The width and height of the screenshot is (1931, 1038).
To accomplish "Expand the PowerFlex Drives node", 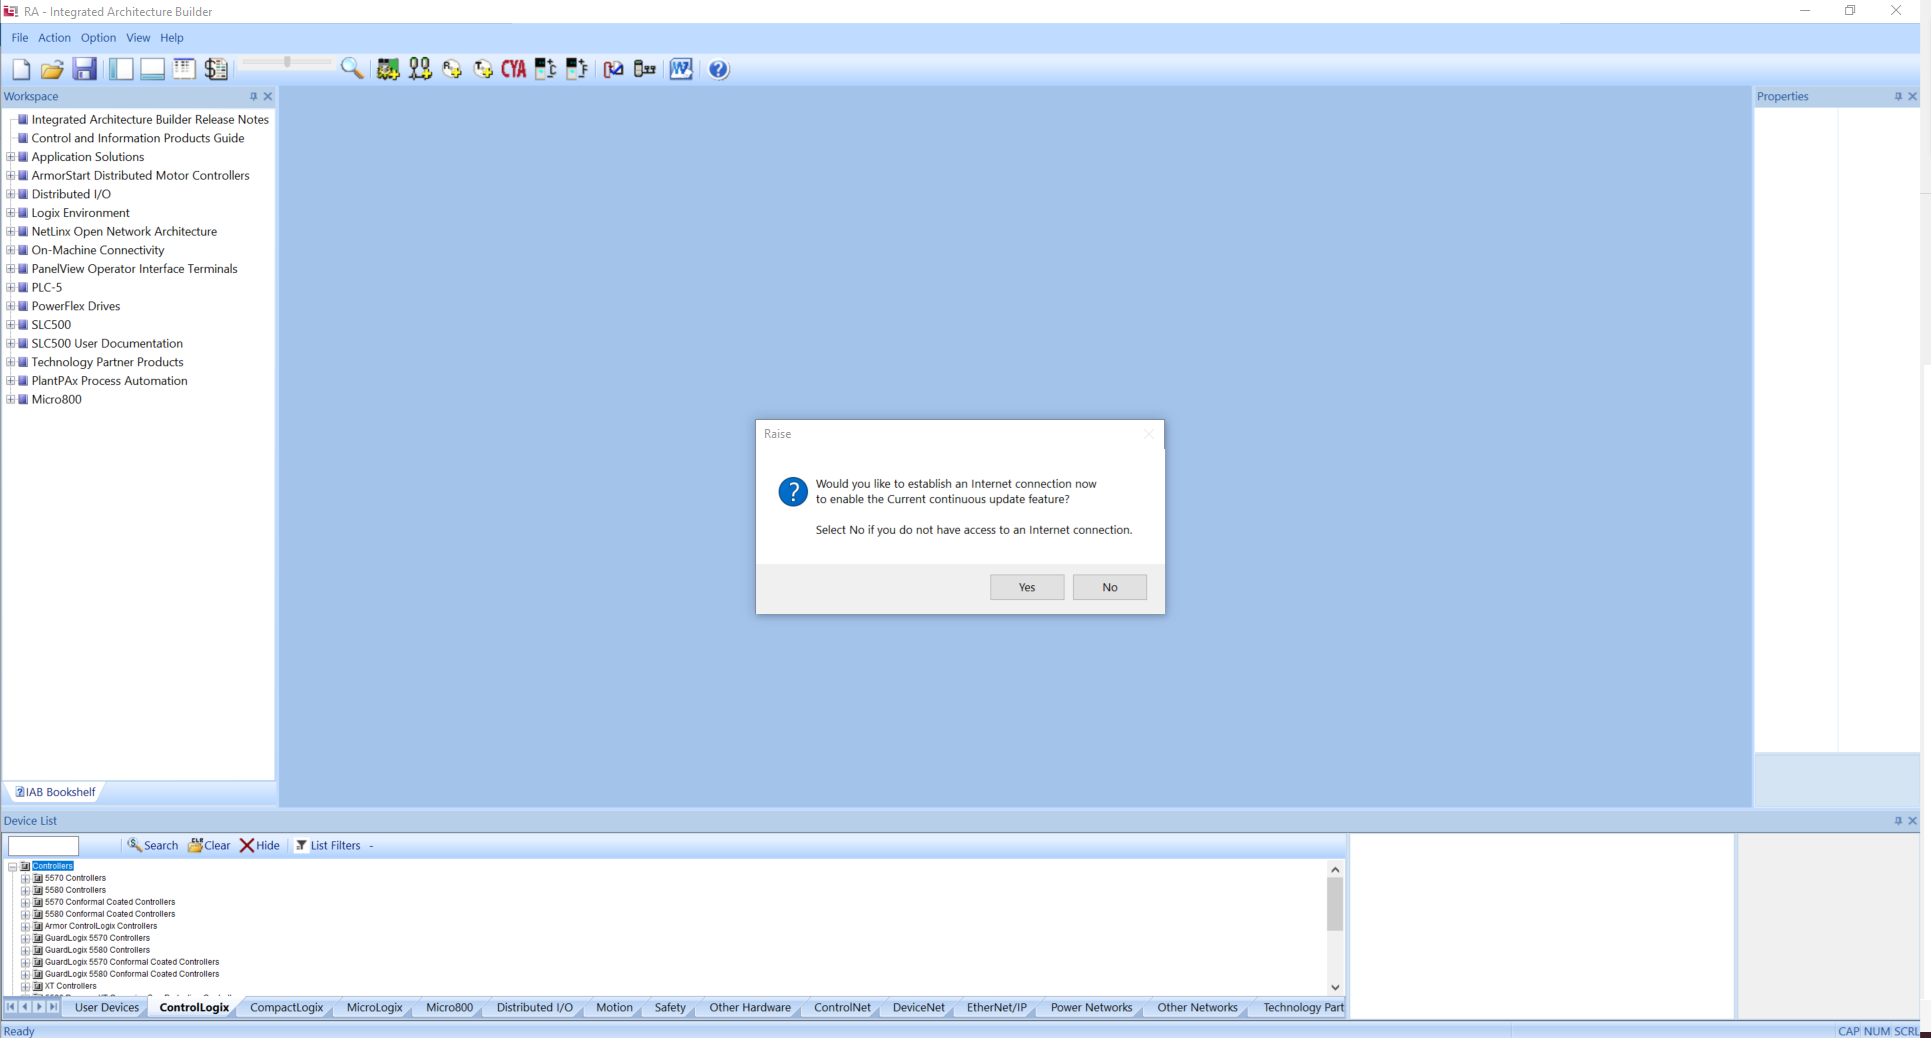I will 11,306.
